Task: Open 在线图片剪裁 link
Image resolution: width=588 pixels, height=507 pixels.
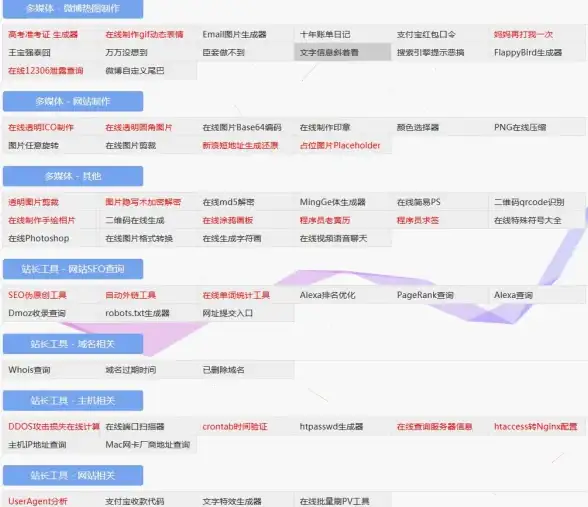Action: click(x=130, y=146)
